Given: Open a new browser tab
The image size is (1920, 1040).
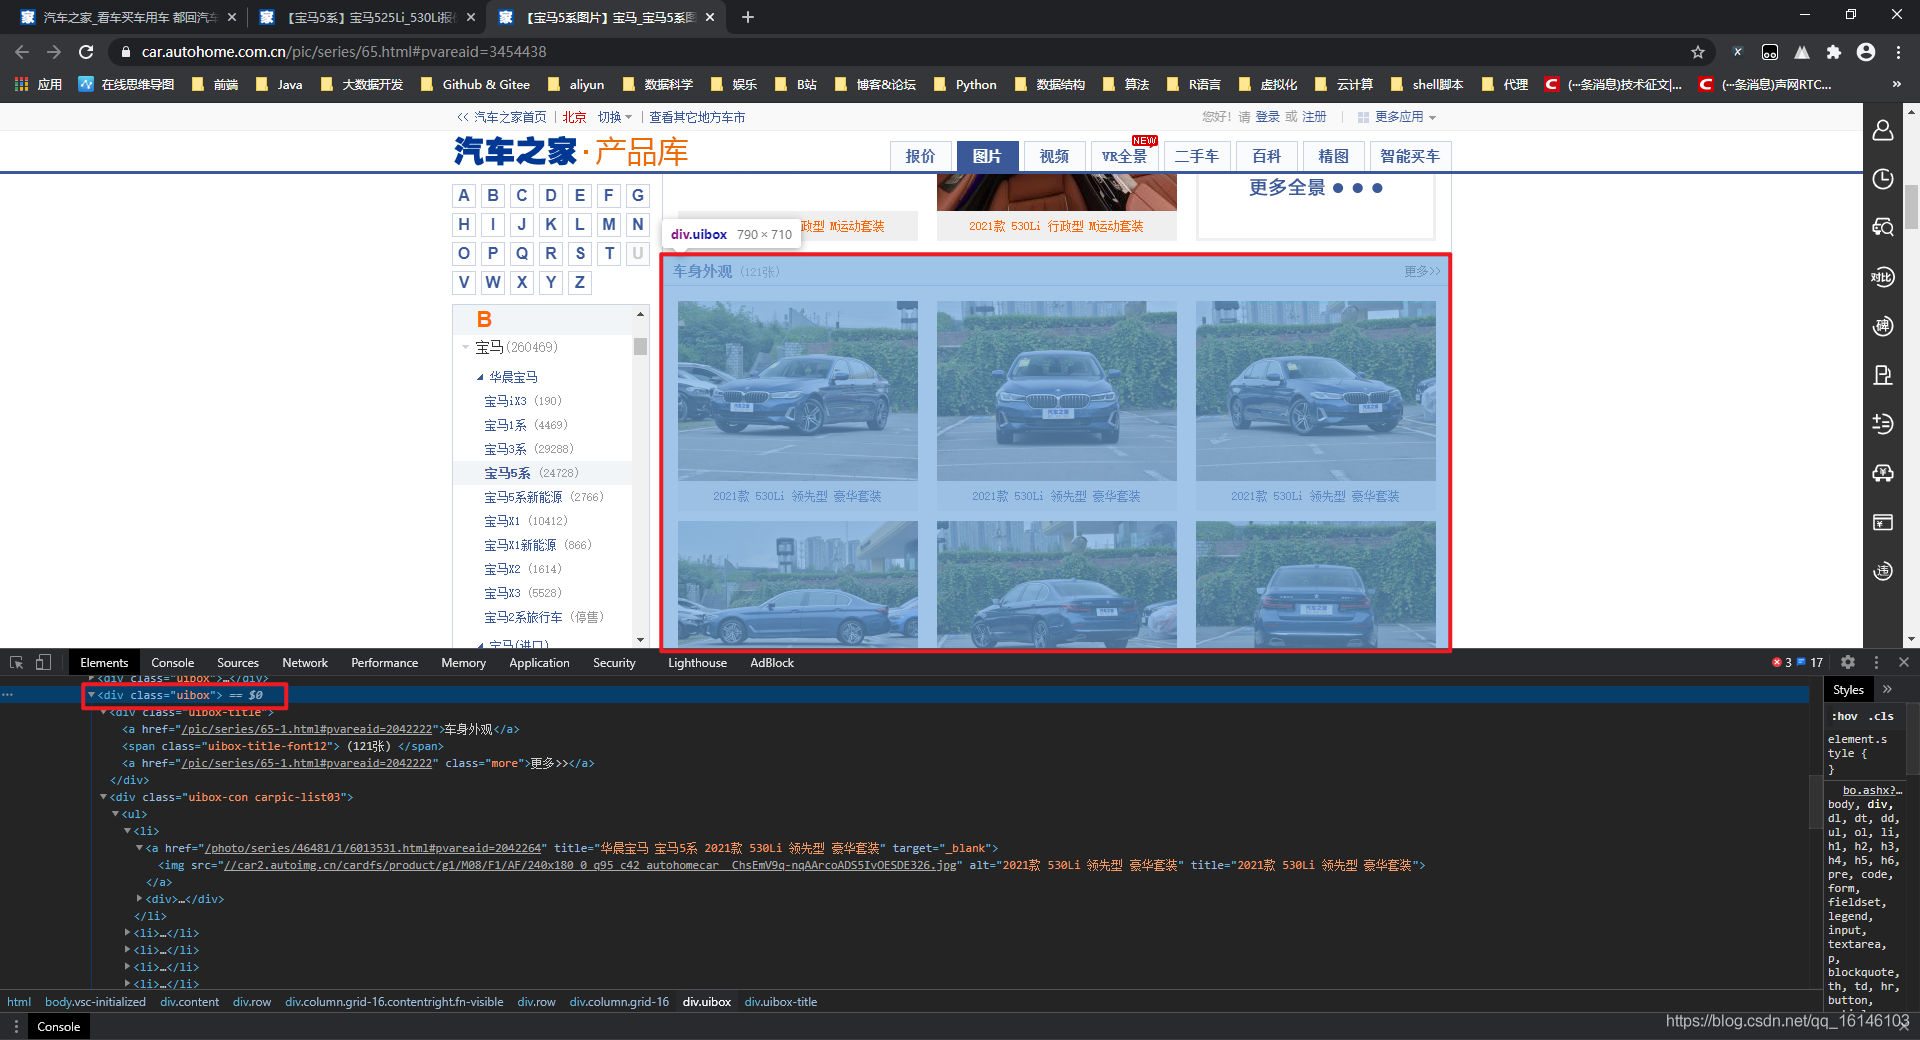Looking at the screenshot, I should pos(748,17).
